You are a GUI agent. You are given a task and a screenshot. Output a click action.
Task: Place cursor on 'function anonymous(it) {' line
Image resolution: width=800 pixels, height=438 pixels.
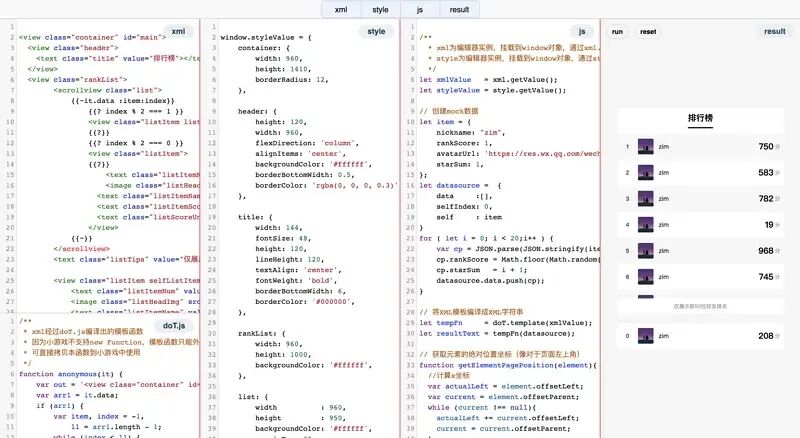point(71,374)
